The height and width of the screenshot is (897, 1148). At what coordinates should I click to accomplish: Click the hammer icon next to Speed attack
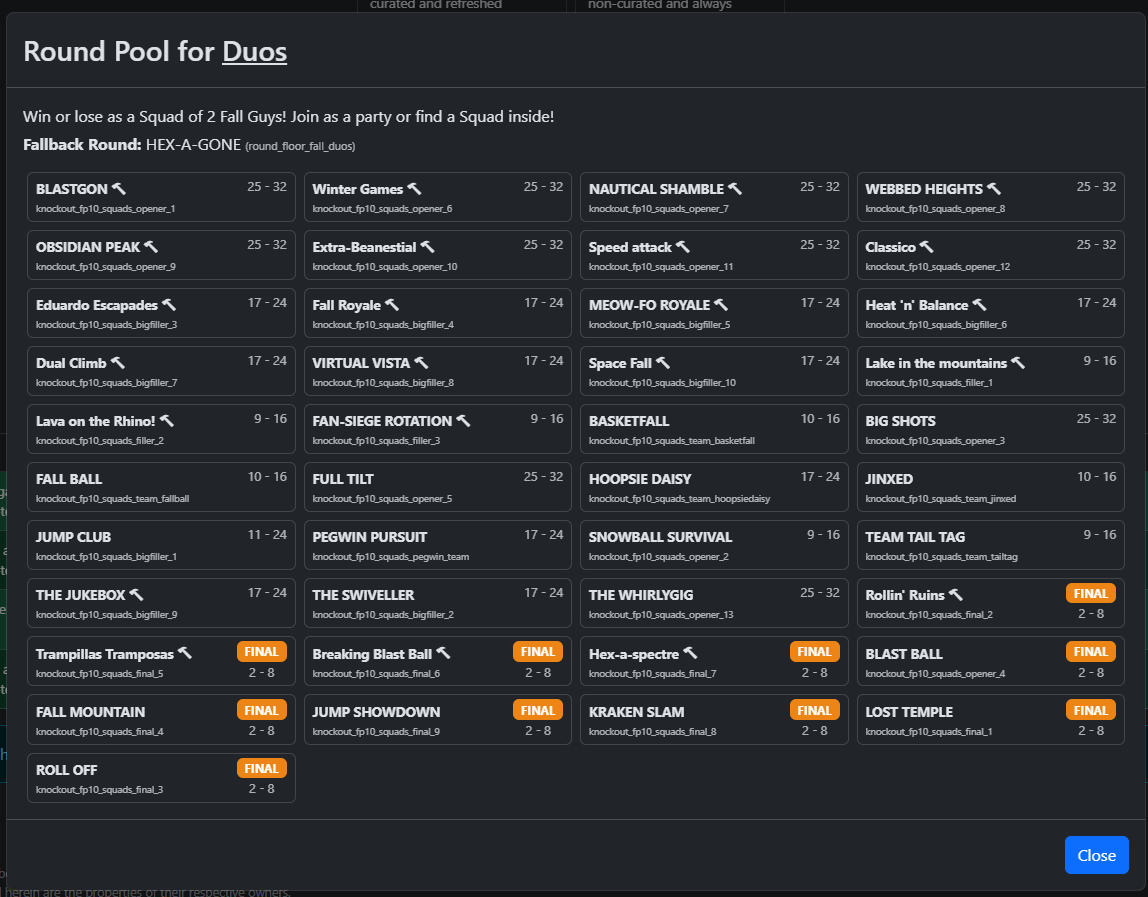click(682, 247)
